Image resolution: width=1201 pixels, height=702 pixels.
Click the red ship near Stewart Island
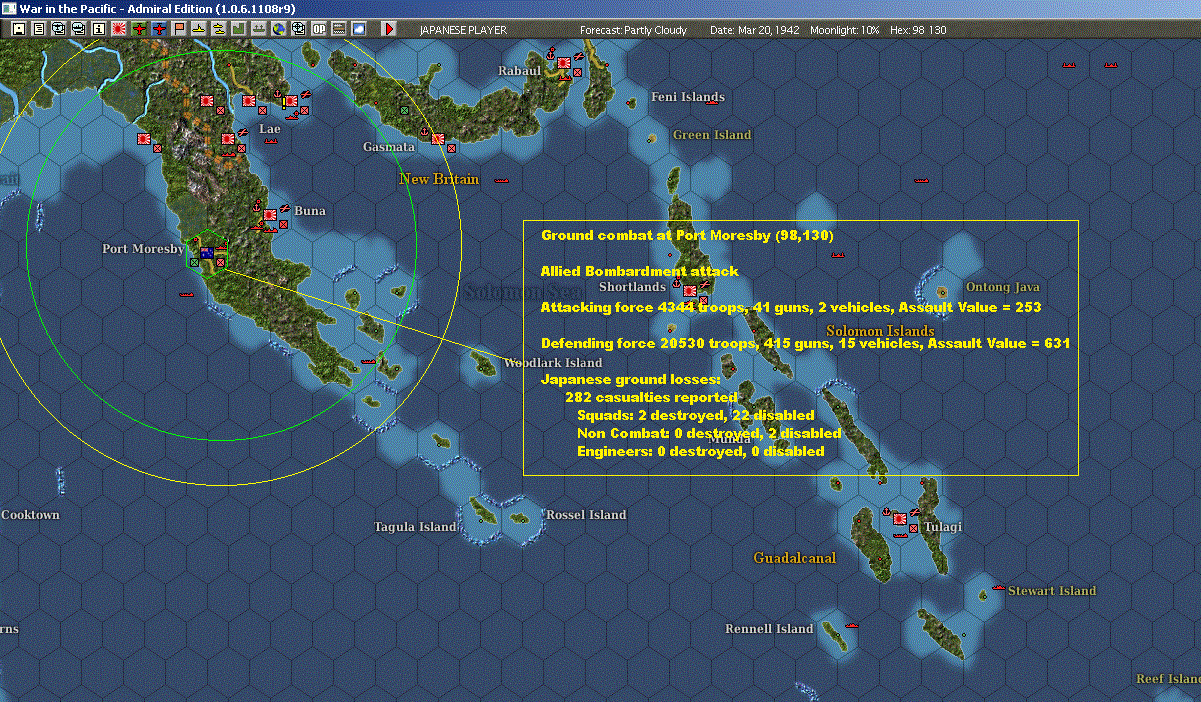[998, 586]
